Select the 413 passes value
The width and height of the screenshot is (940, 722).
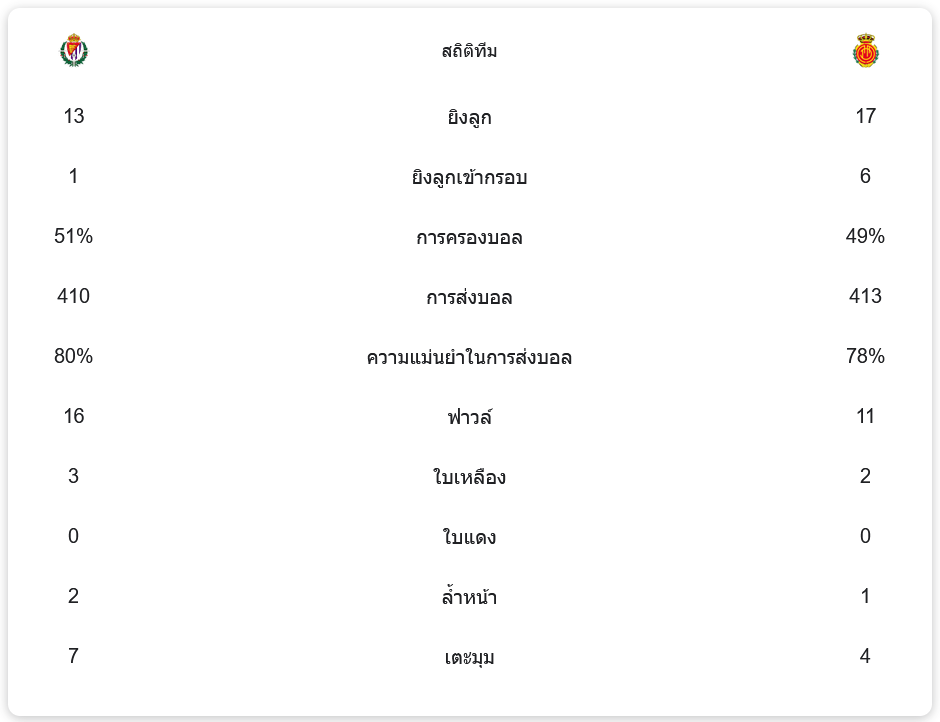[865, 296]
